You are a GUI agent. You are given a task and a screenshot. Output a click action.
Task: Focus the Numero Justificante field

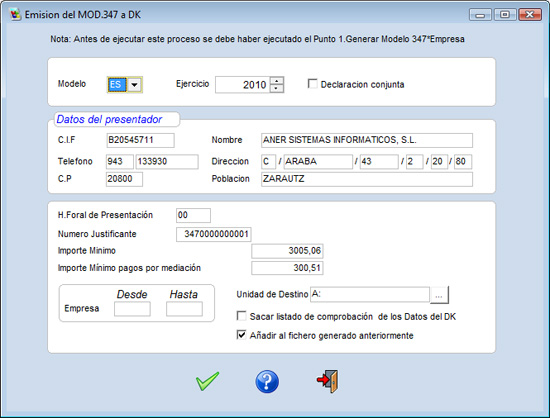[214, 234]
